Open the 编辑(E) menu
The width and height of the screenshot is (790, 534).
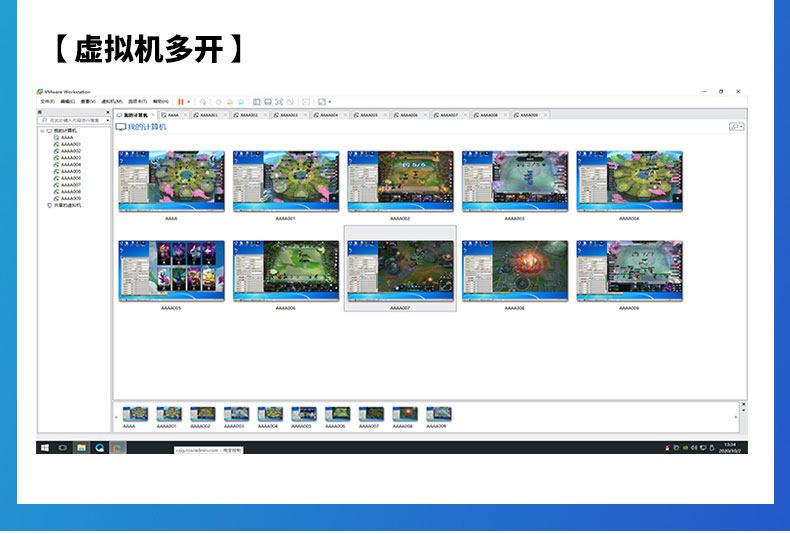[x=68, y=102]
